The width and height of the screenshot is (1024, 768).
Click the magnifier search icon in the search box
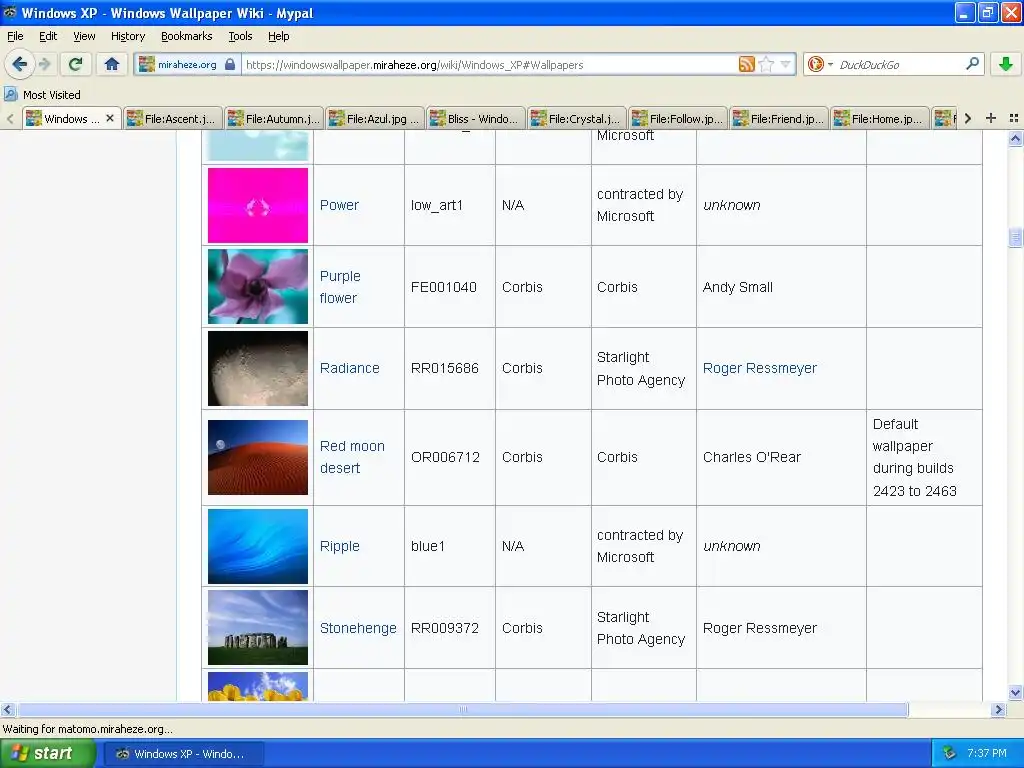coord(972,64)
